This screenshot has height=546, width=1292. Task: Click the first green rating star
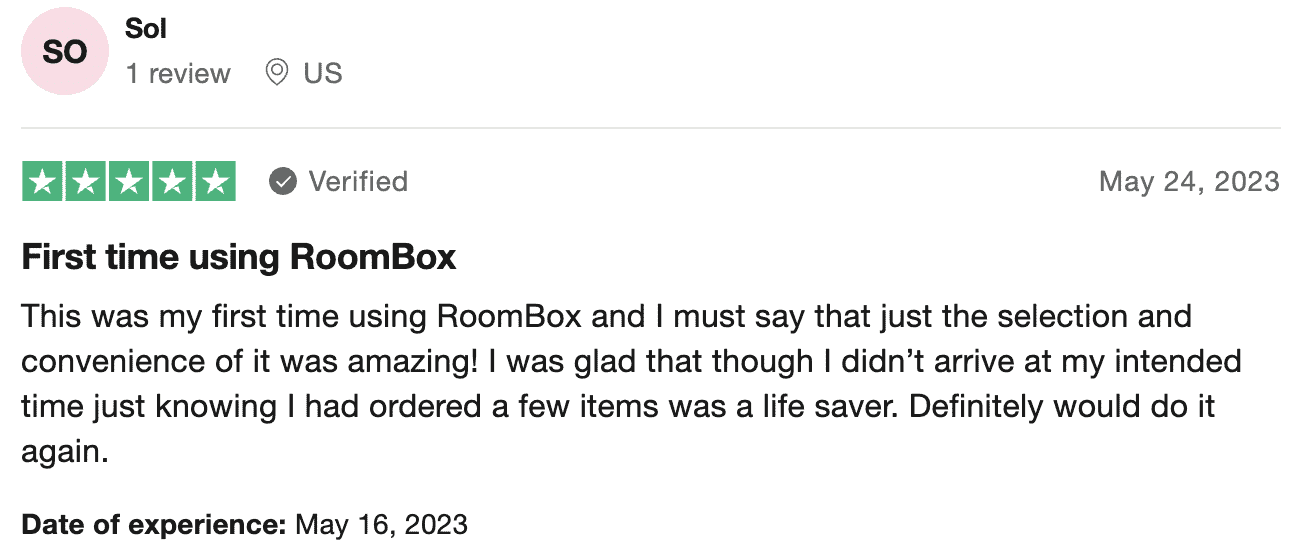pyautogui.click(x=42, y=181)
